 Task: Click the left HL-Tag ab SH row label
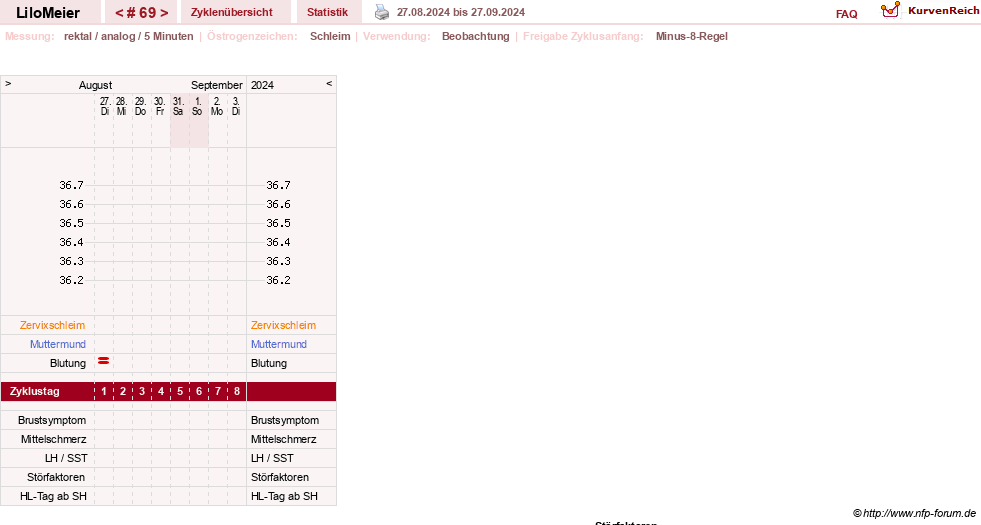(x=53, y=496)
